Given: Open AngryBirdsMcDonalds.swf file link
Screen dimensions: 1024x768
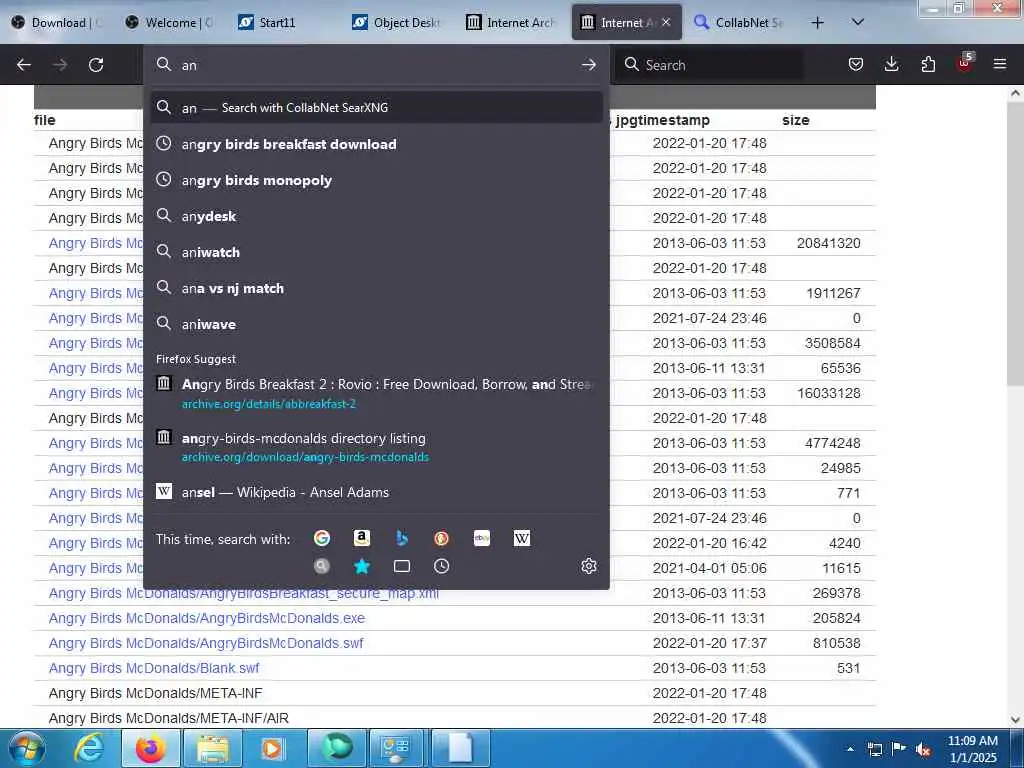Looking at the screenshot, I should [x=206, y=643].
